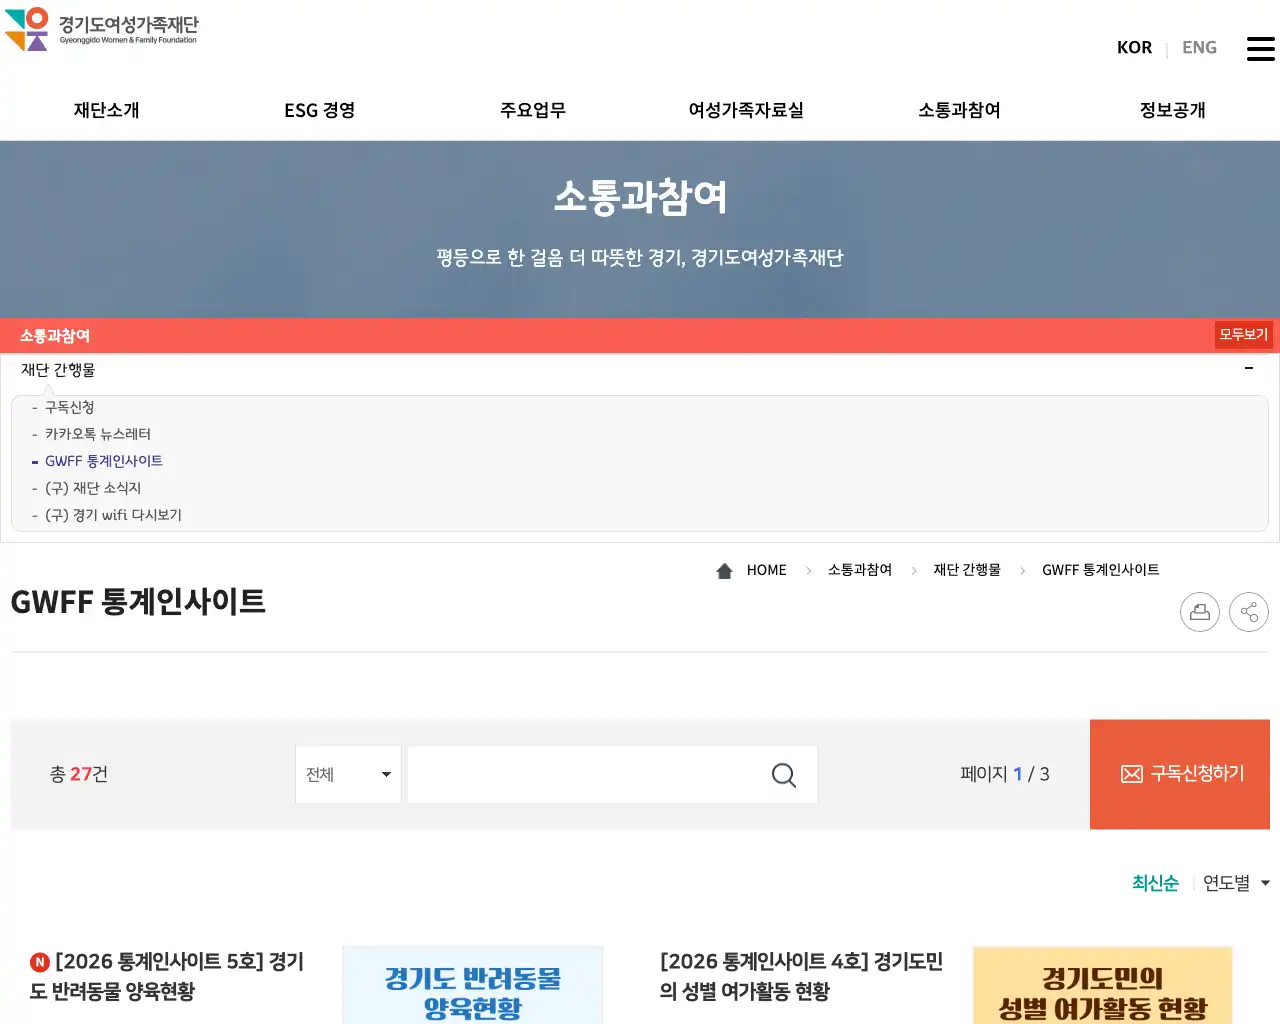Click the Gyeonggido Women & Family Foundation logo
This screenshot has width=1280, height=1024.
(101, 29)
